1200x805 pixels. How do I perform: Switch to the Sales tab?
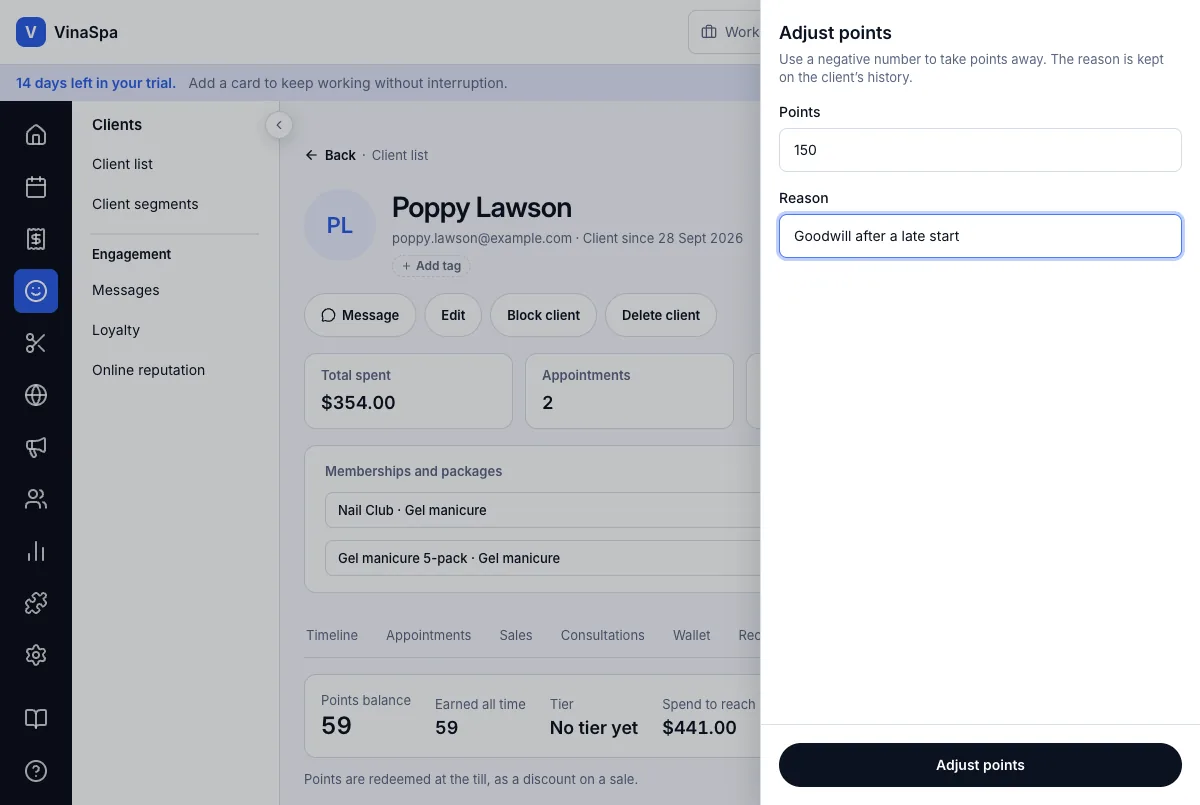pos(516,635)
